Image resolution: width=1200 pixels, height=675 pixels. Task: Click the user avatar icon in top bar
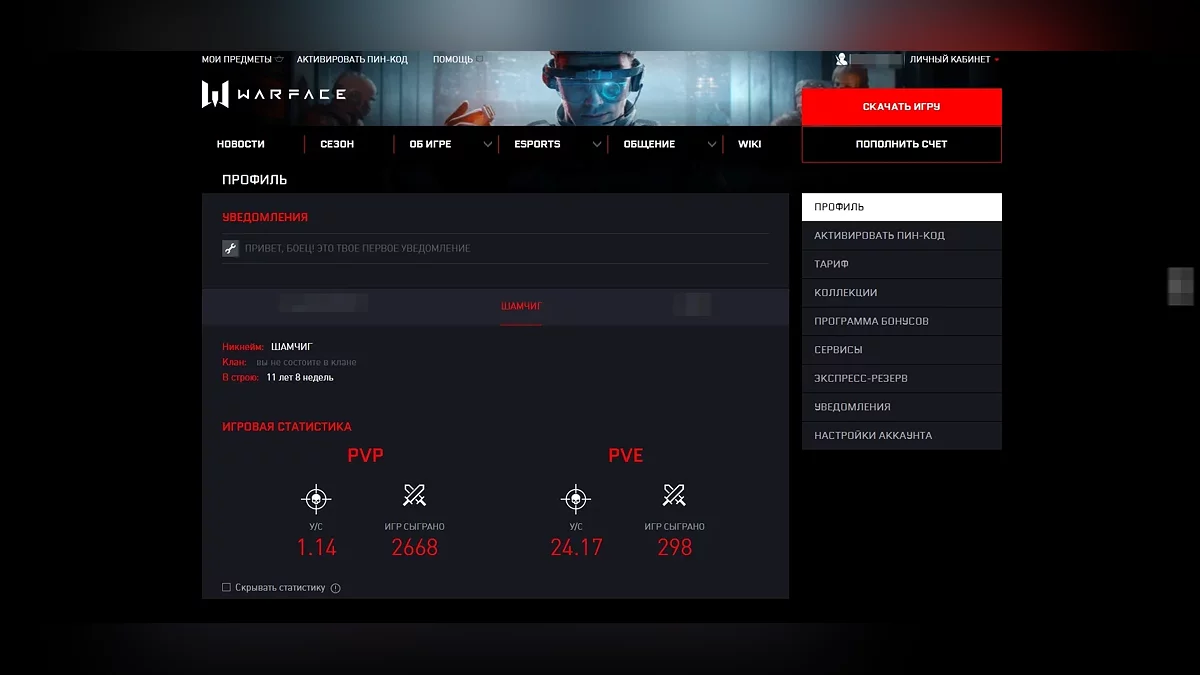point(841,60)
